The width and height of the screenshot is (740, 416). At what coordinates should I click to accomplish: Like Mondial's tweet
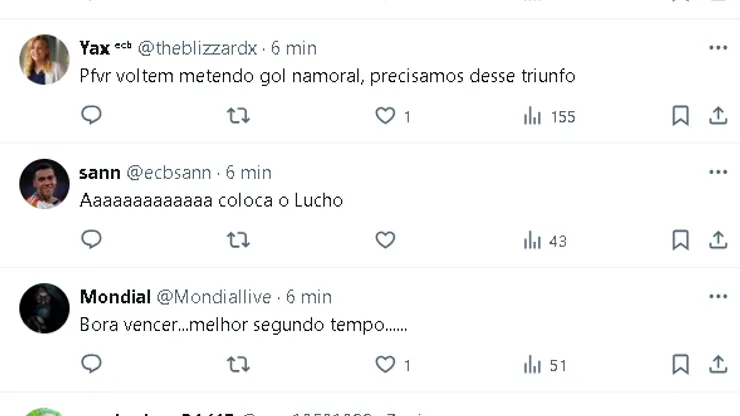[x=385, y=365]
